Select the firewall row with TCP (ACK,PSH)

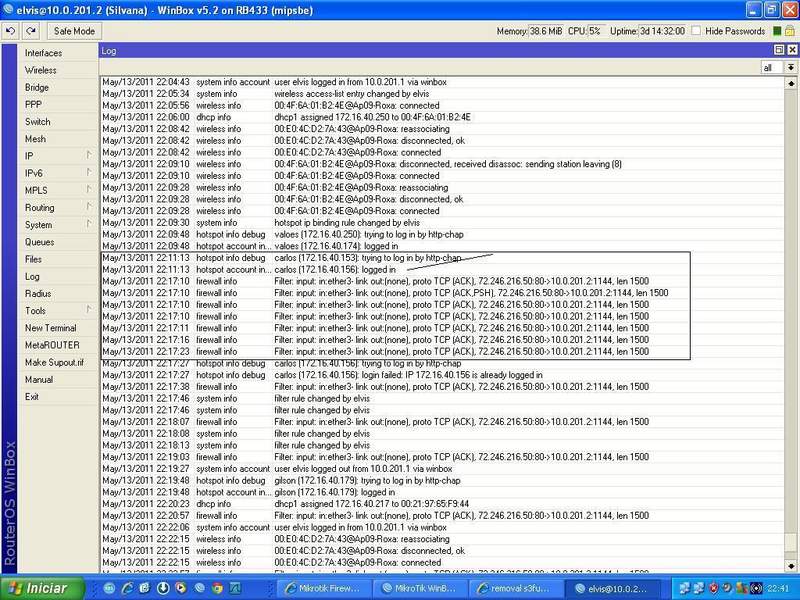[442, 293]
